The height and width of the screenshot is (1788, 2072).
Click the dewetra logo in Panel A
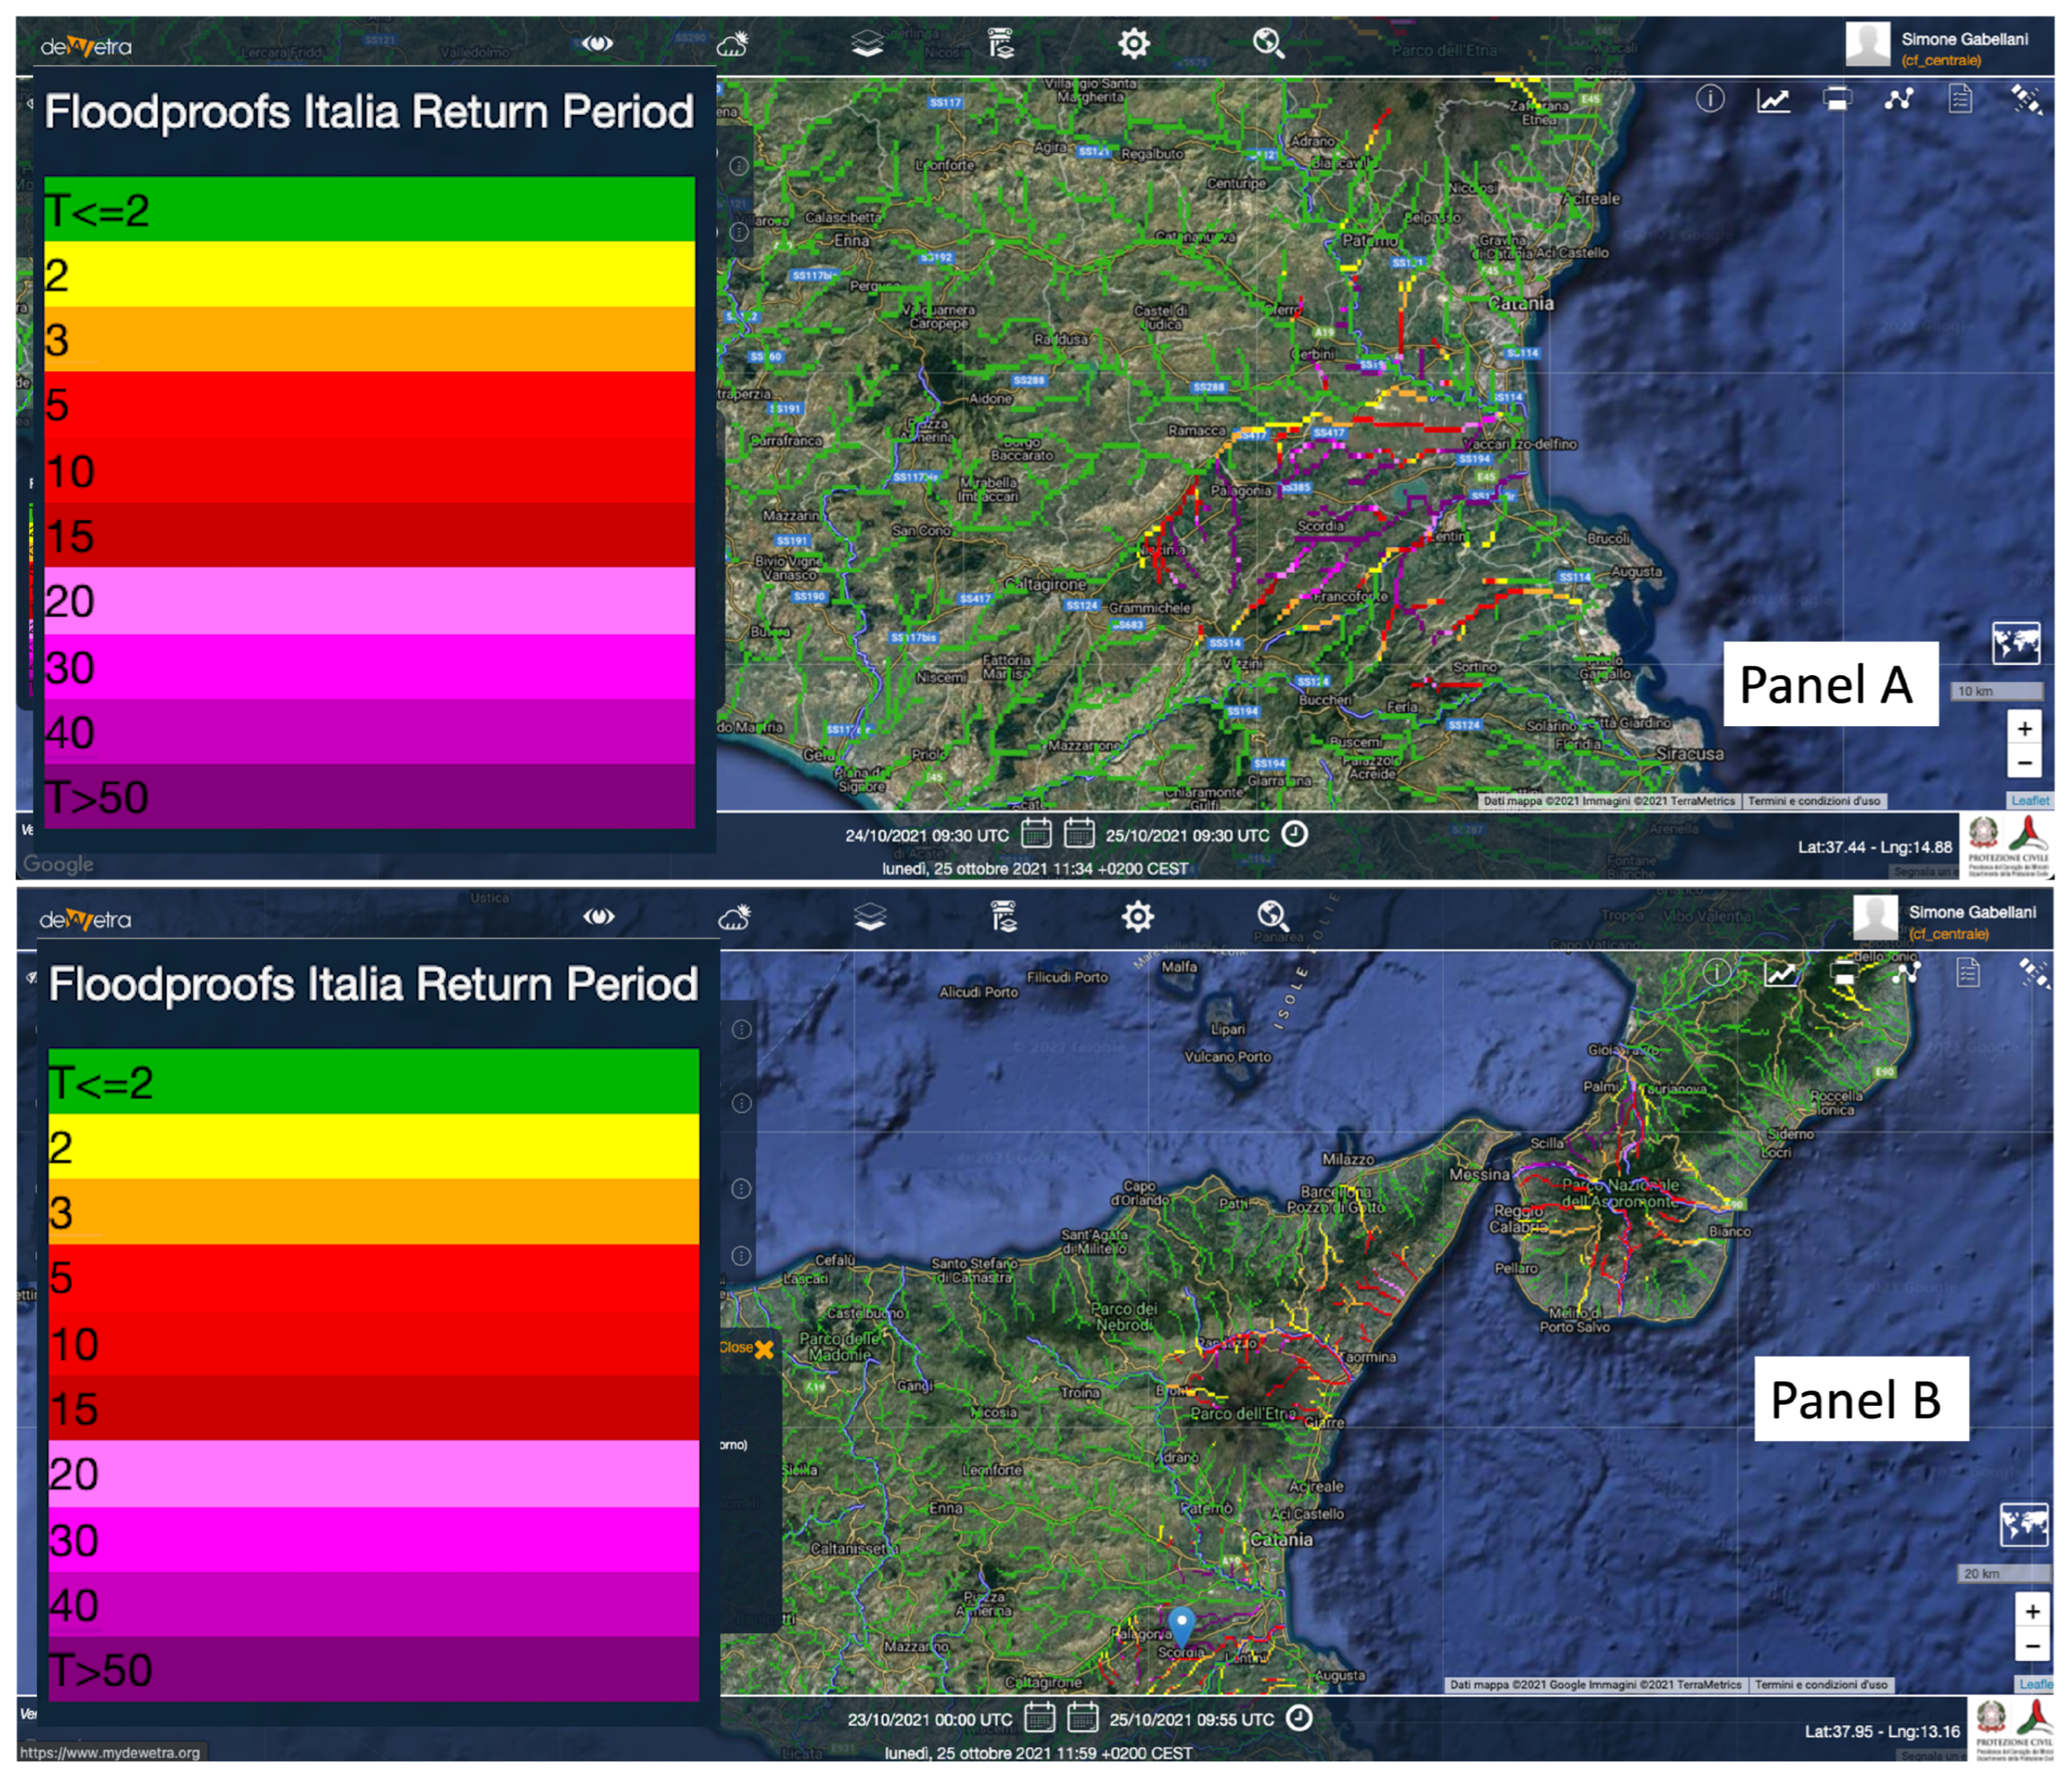tap(86, 46)
